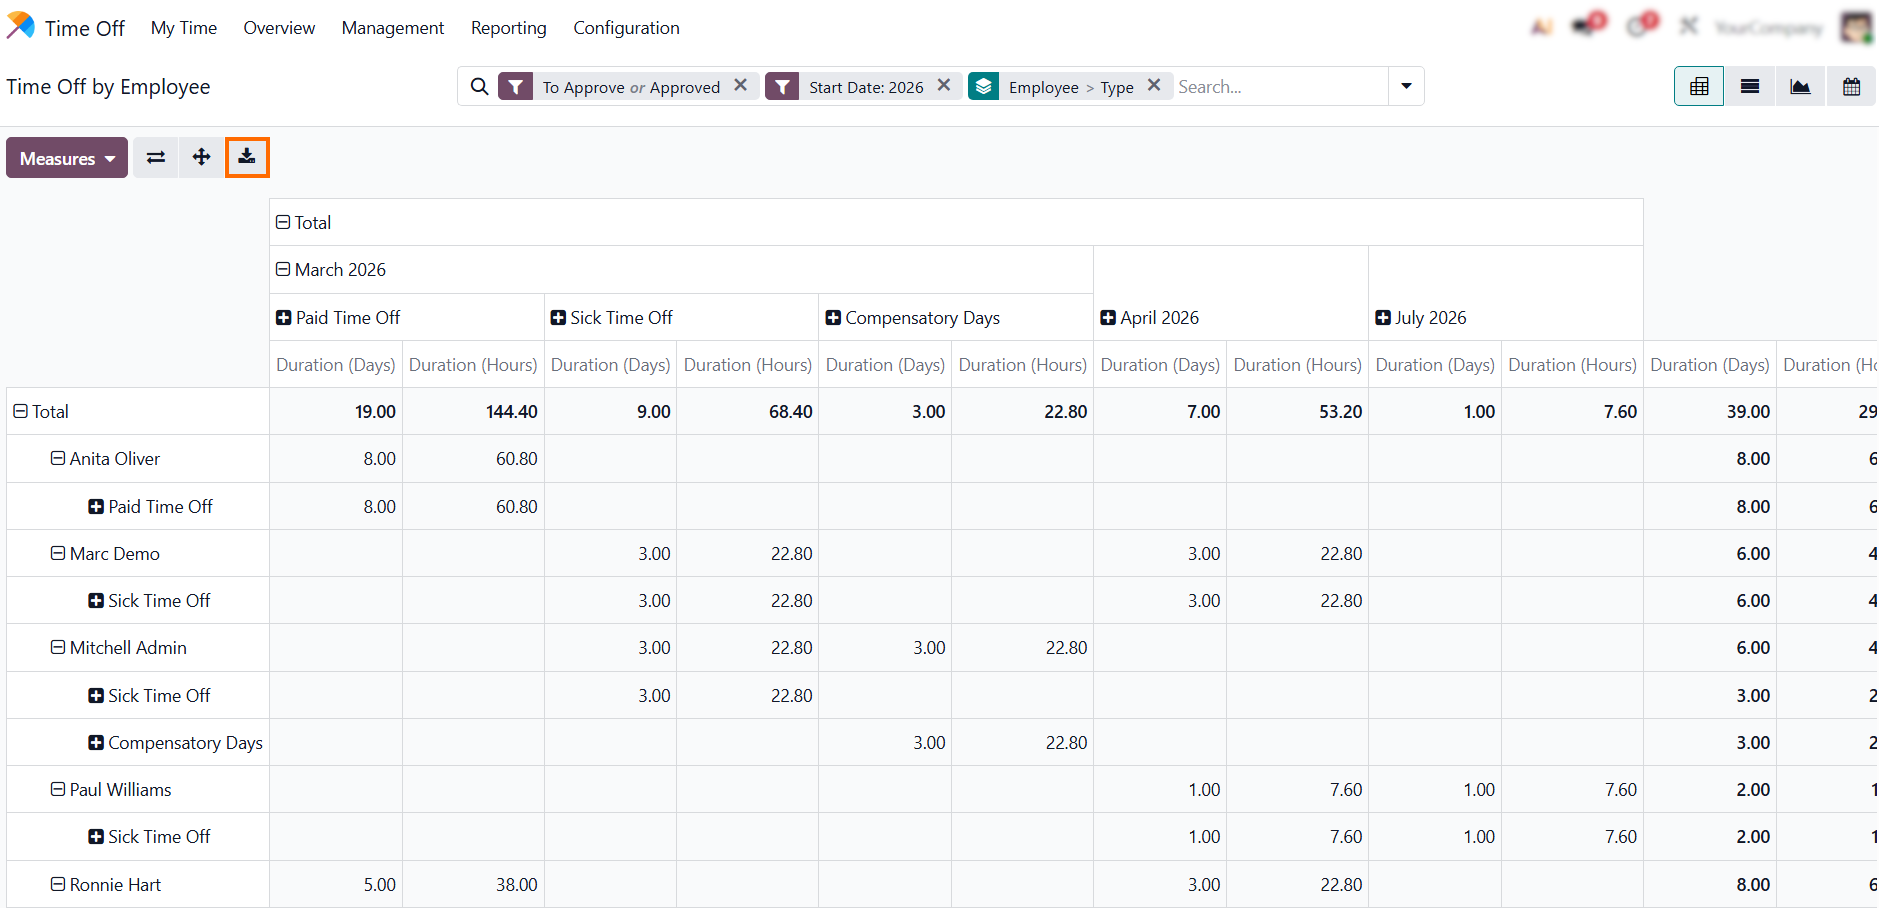Click the search magnifier icon

(x=480, y=87)
